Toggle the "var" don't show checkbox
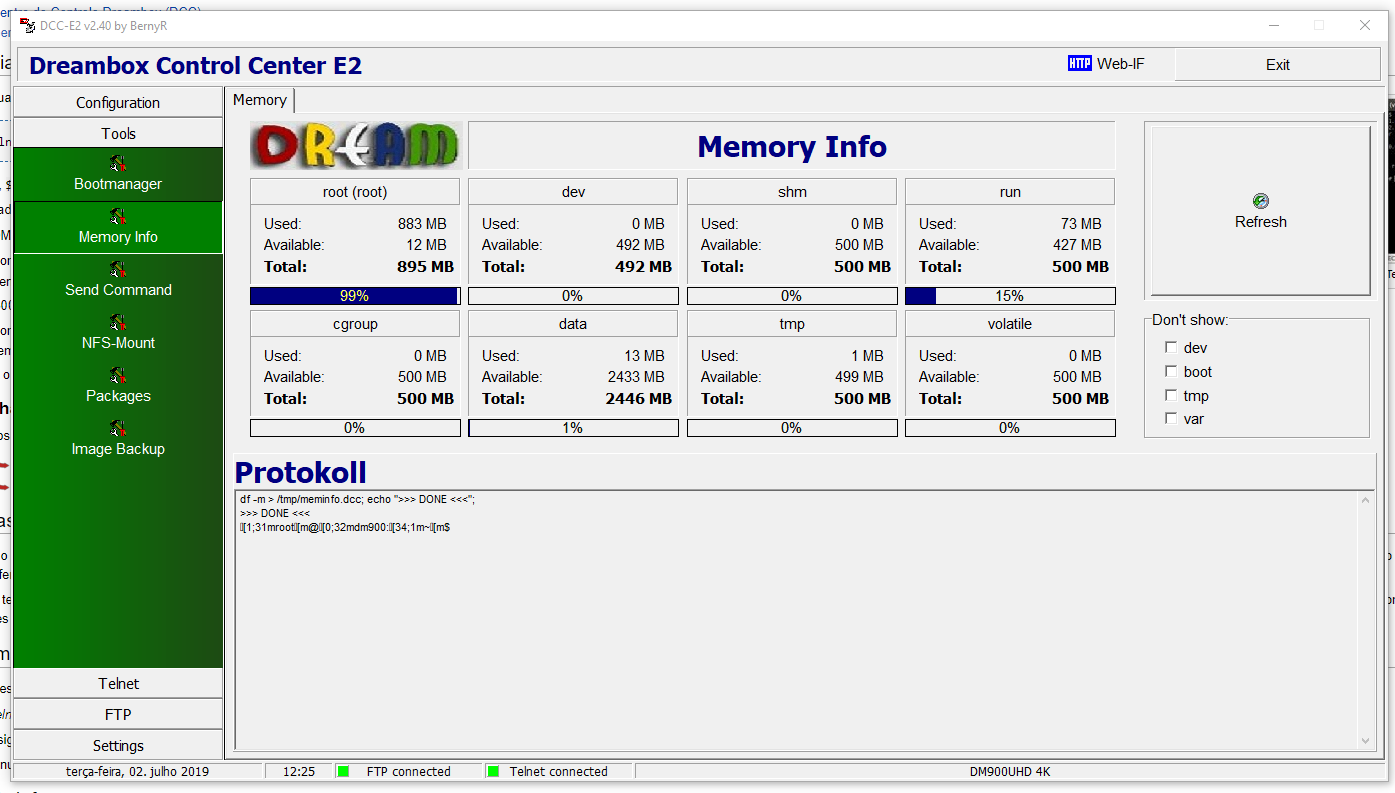This screenshot has height=793, width=1395. (x=1171, y=419)
